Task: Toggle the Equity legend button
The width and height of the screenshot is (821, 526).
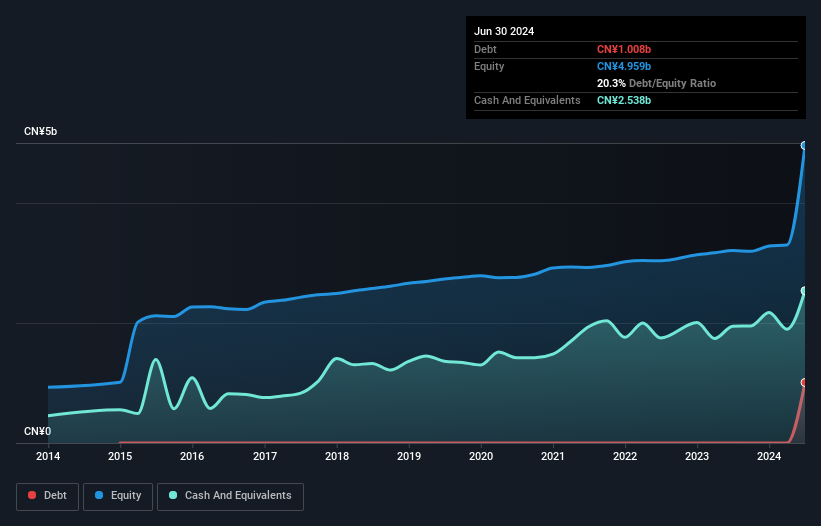Action: pyautogui.click(x=118, y=496)
